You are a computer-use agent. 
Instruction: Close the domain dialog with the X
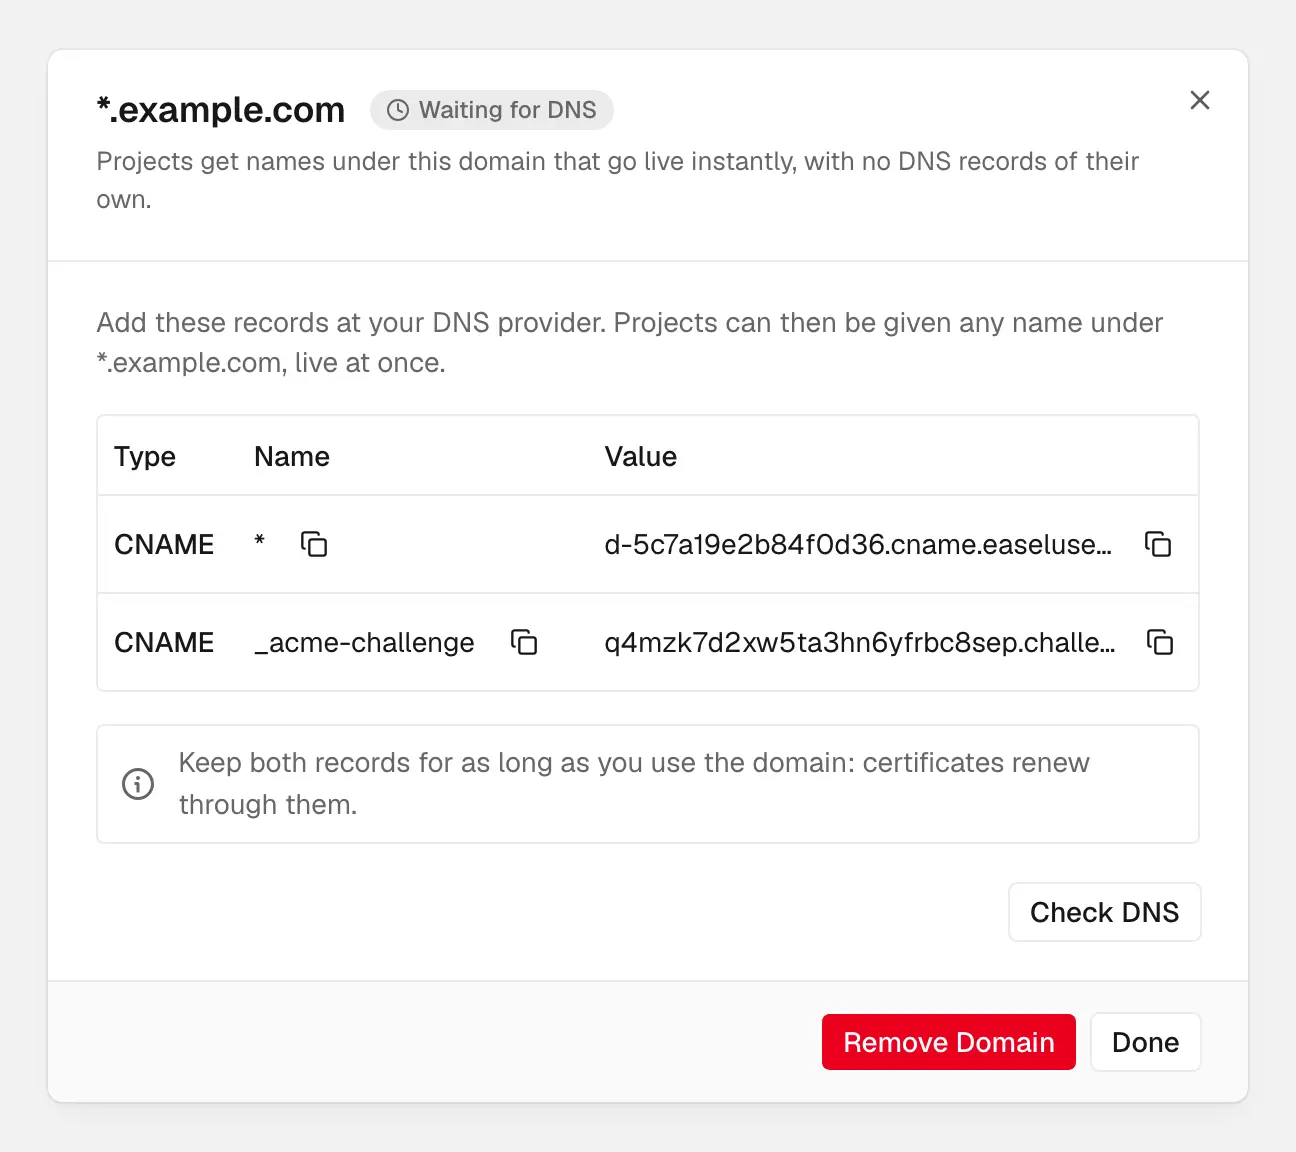coord(1200,100)
